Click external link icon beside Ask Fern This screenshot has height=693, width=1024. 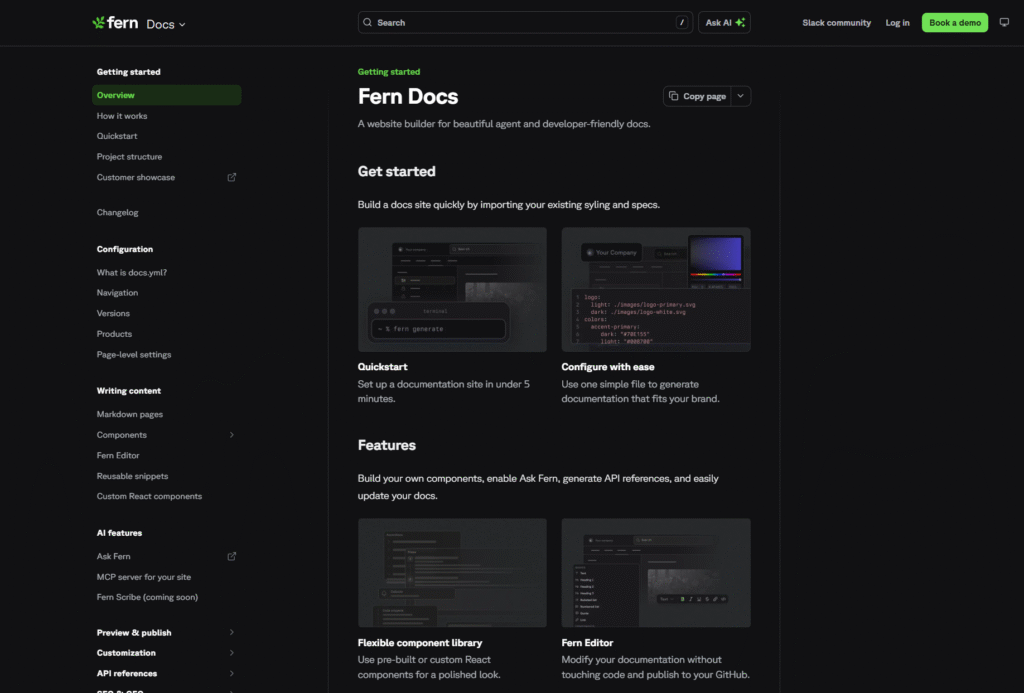click(x=232, y=557)
